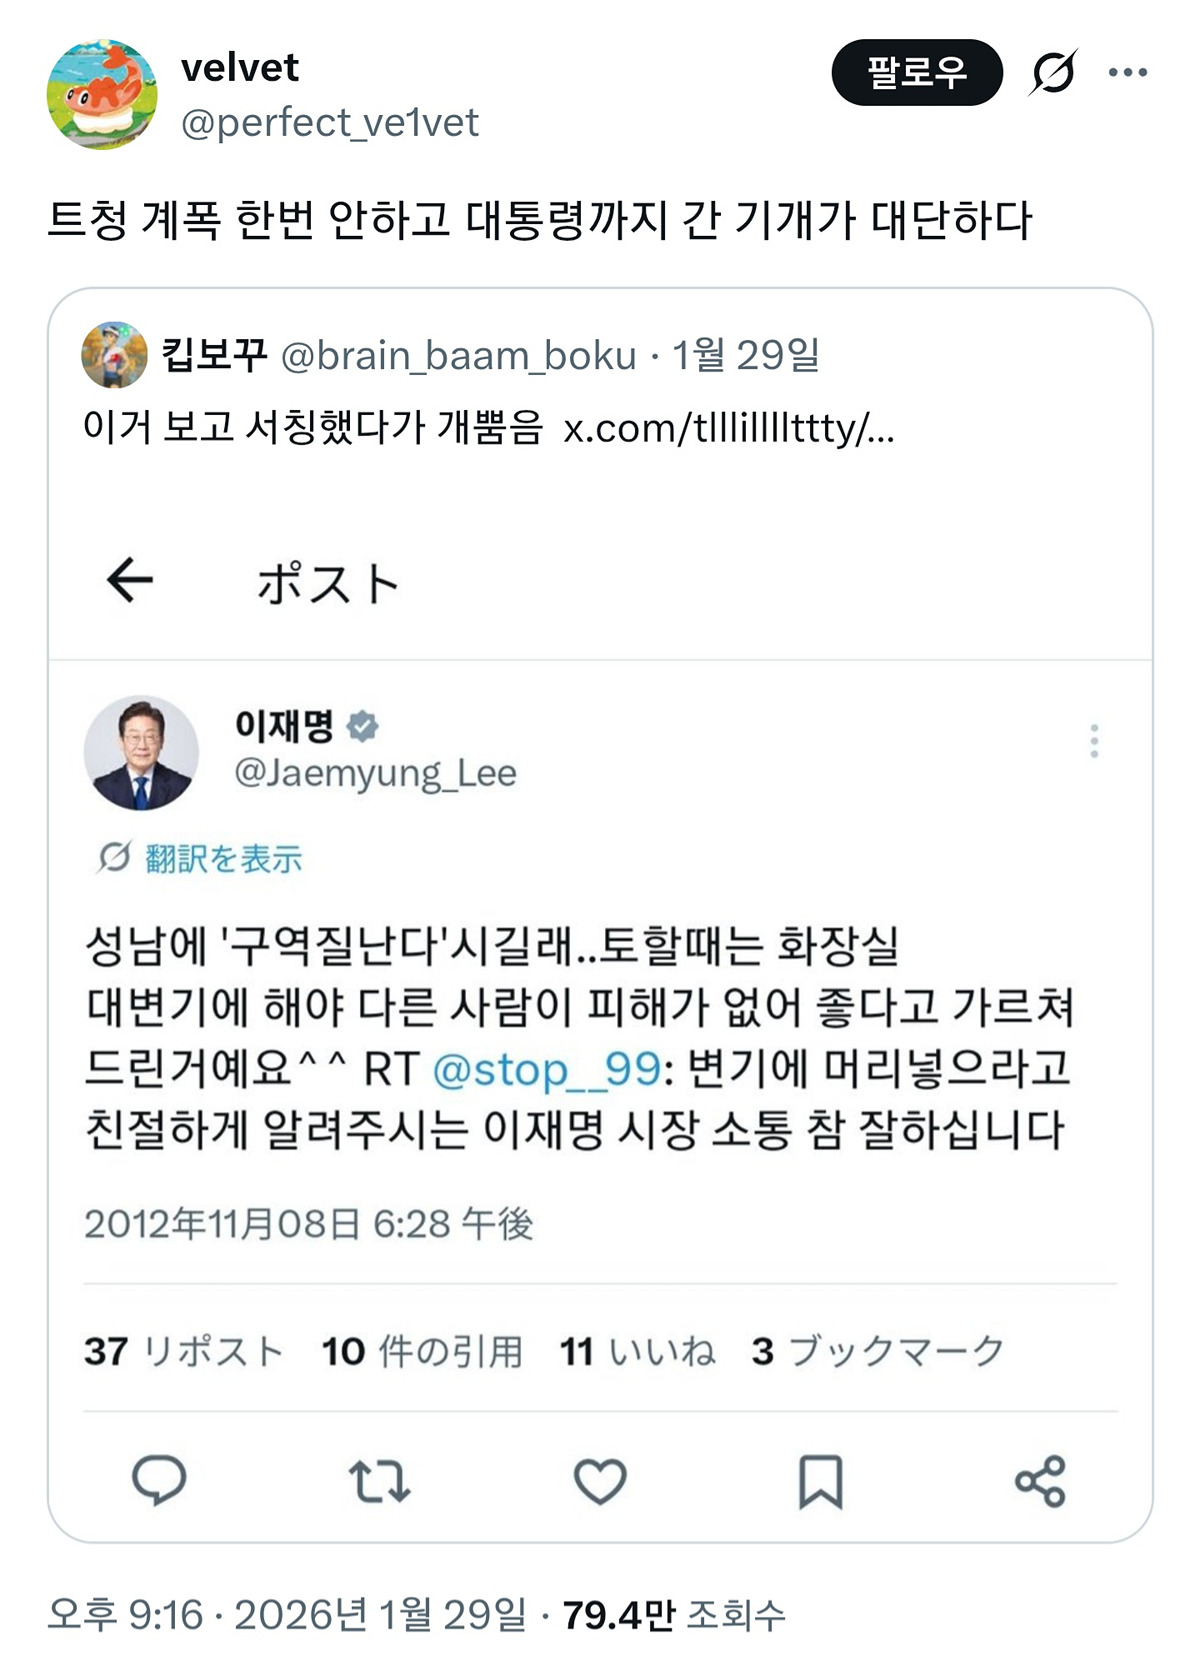Image resolution: width=1200 pixels, height=1665 pixels.
Task: Open the x.com/tllliIllIttty link
Action: (x=728, y=428)
